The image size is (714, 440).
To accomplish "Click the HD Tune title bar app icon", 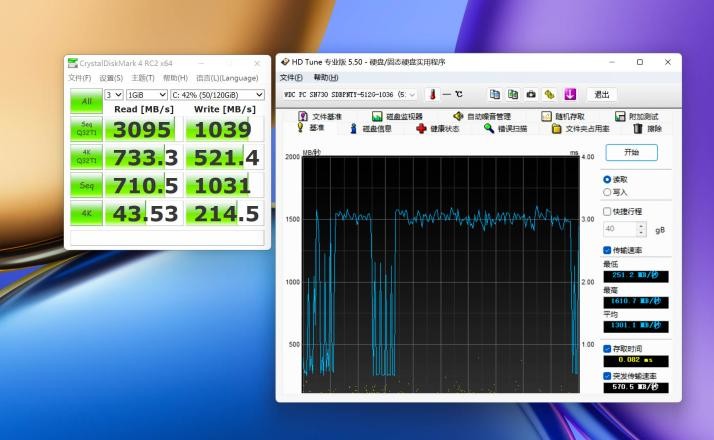I will point(285,62).
